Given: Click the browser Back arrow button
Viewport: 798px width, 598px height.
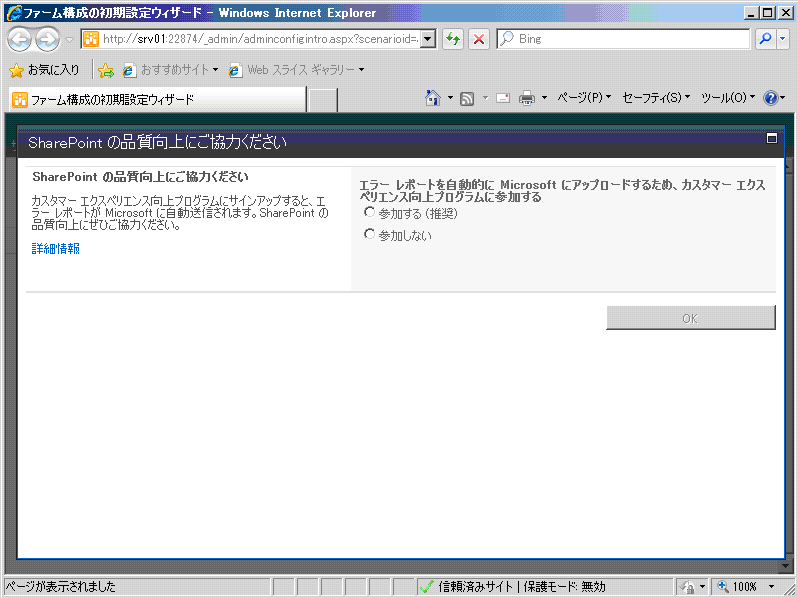Looking at the screenshot, I should (19, 39).
